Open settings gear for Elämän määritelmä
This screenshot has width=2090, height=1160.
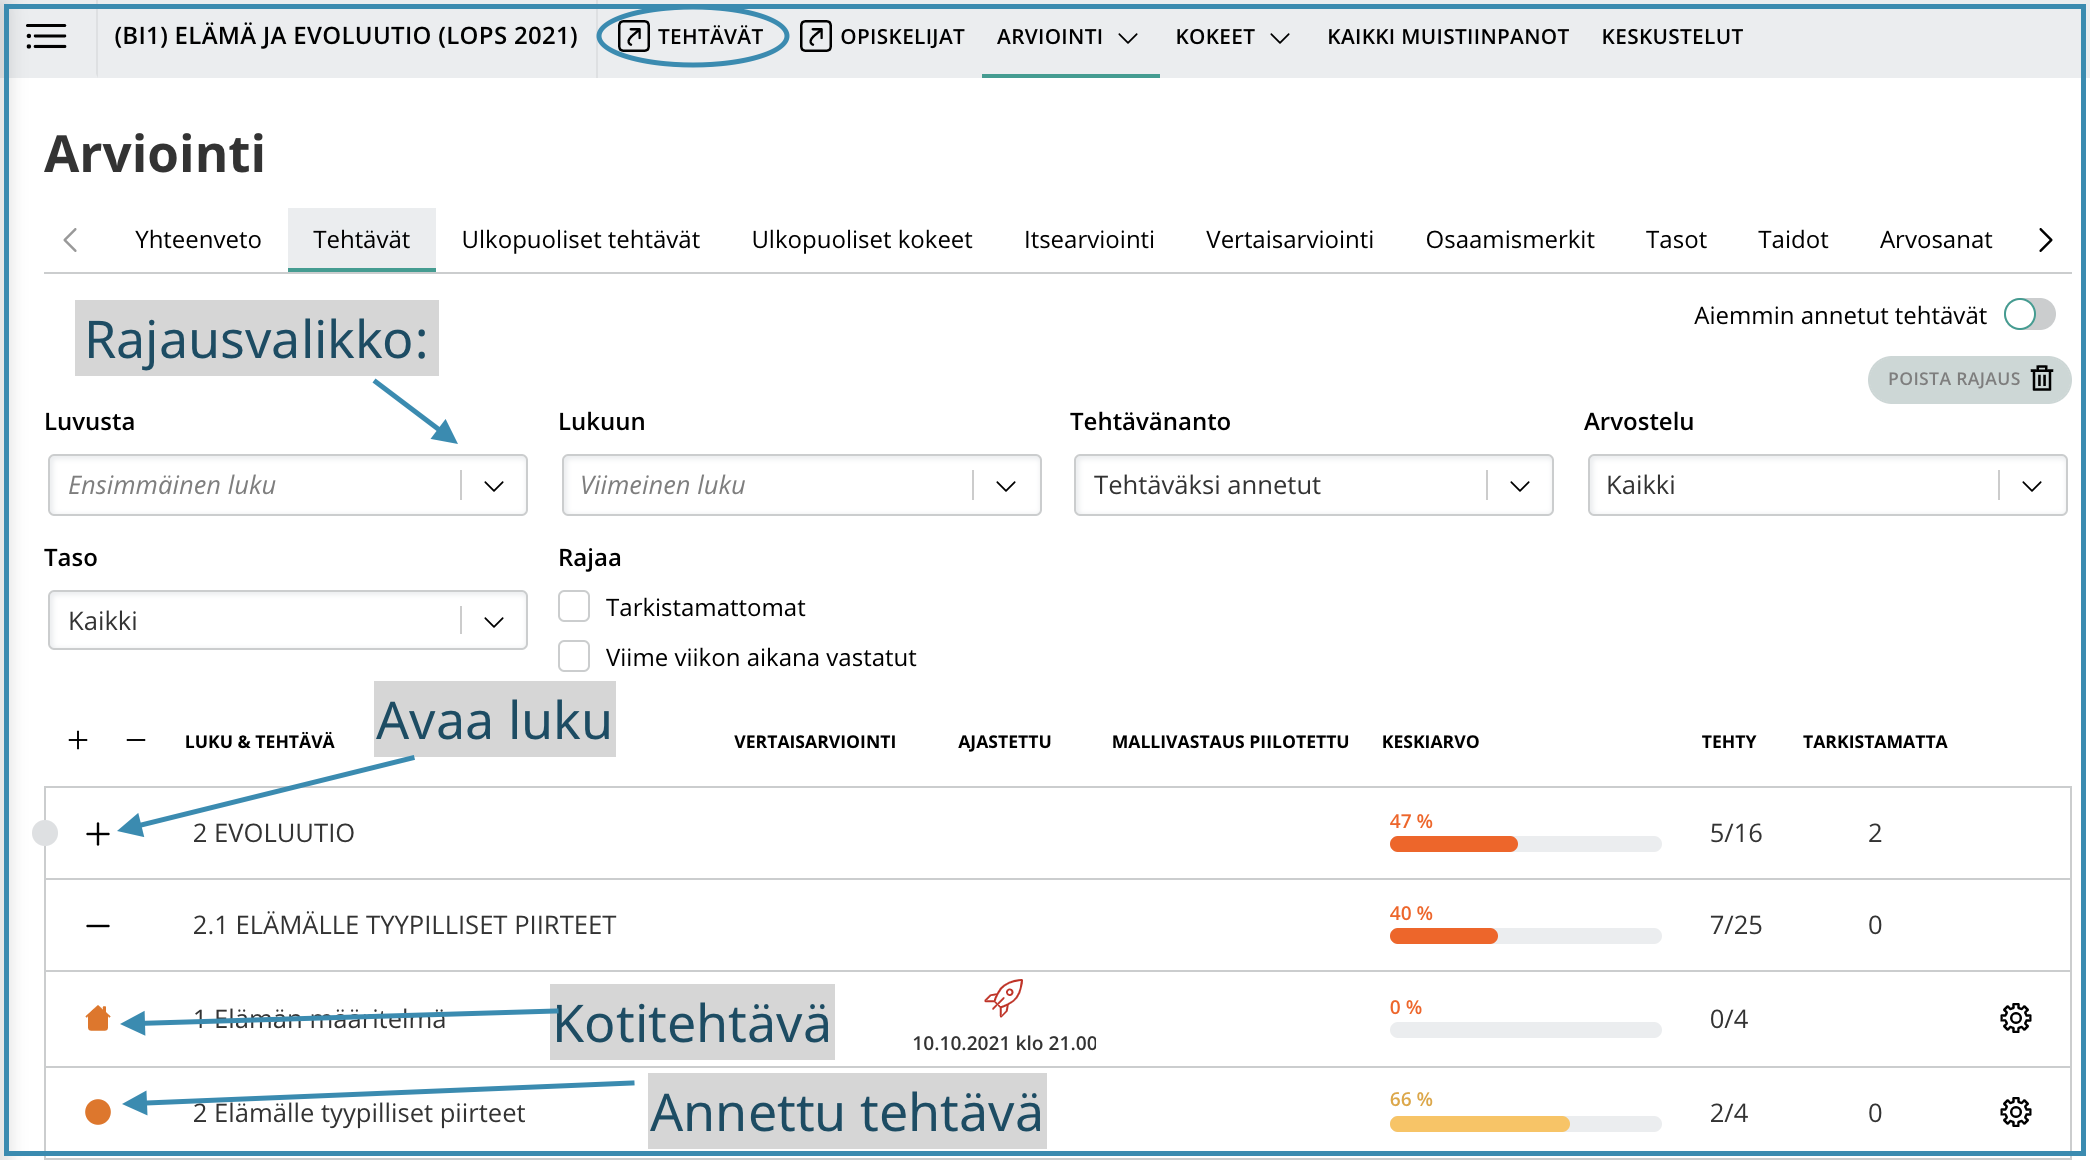click(2015, 1018)
